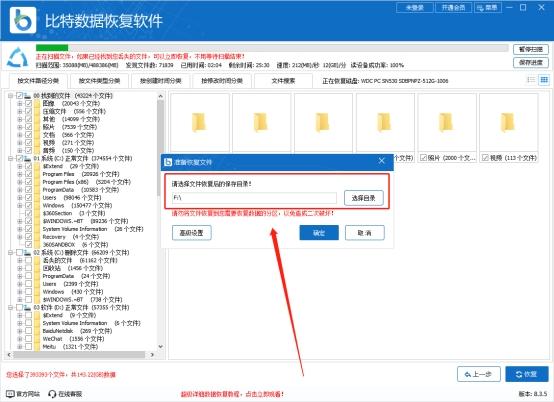Click the 未登录 login button
Screen dimensions: 554x402
(415, 7)
